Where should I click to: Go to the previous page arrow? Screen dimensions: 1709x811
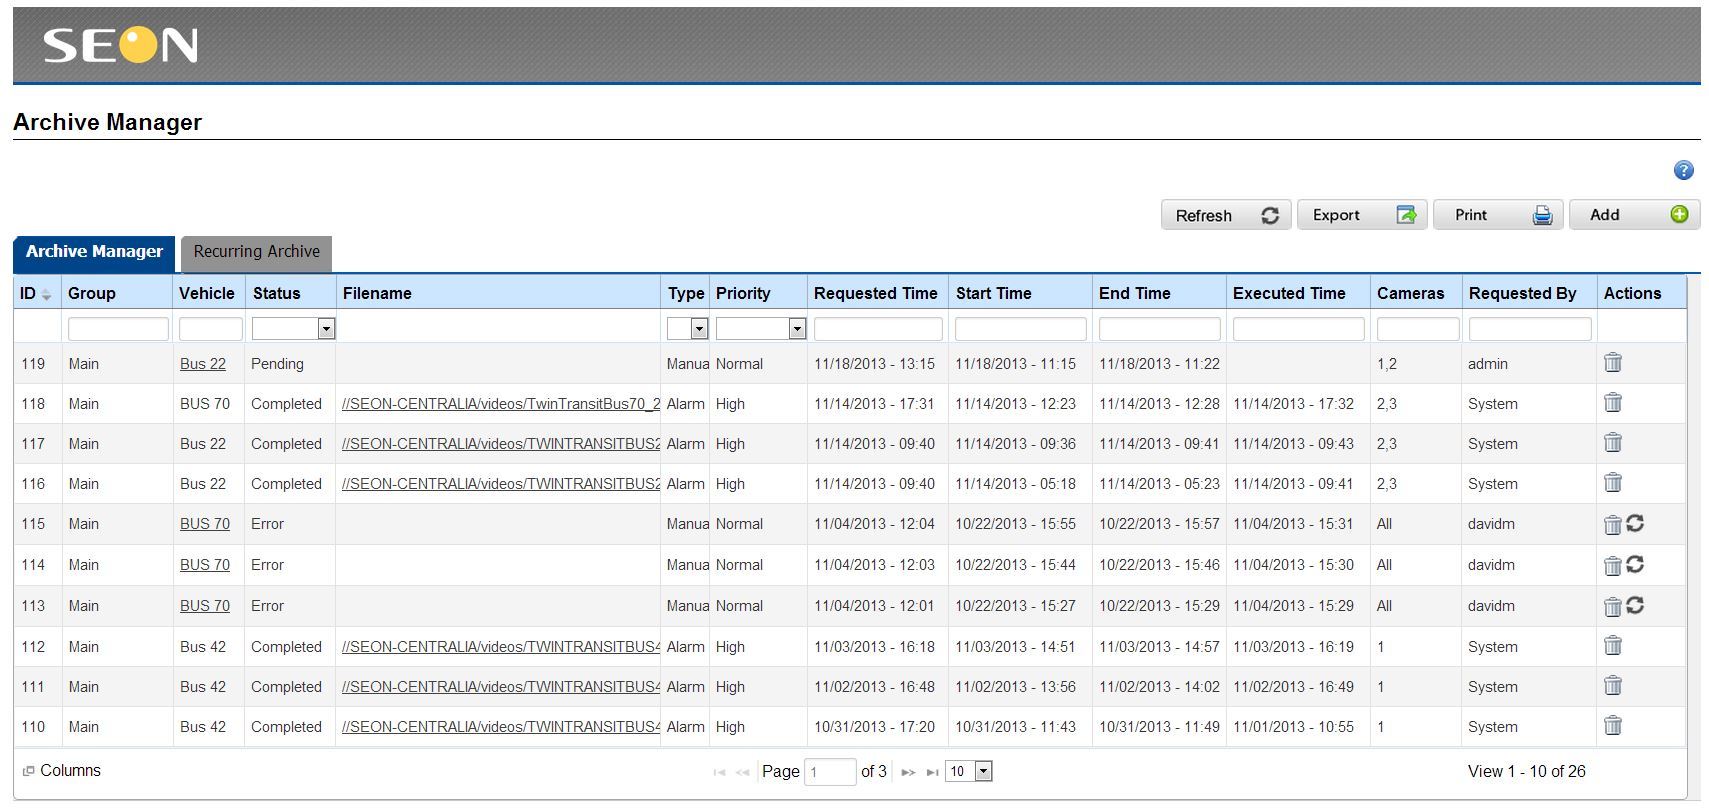click(x=742, y=772)
